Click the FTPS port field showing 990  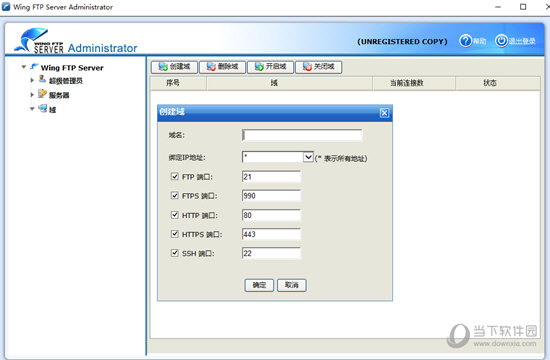tap(271, 195)
